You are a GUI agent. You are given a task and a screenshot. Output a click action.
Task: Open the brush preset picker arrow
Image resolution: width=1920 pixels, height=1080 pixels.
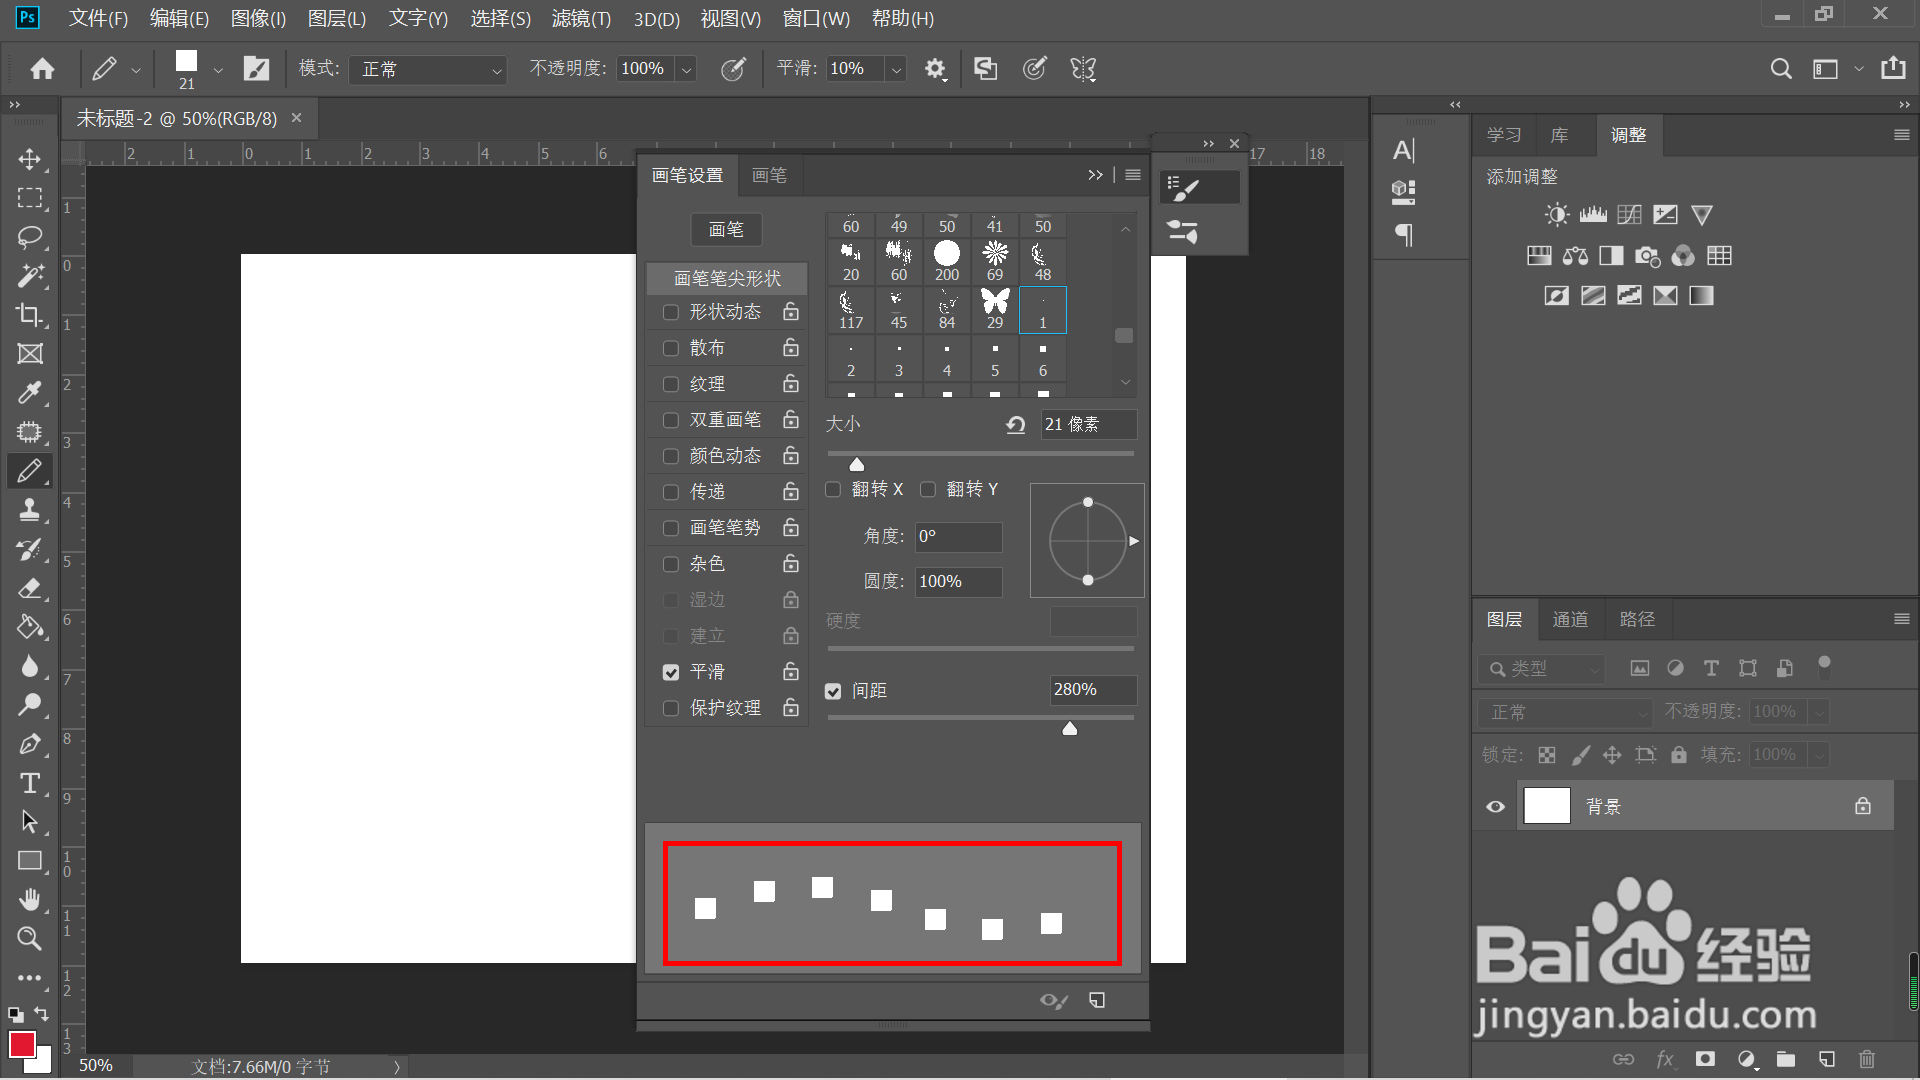tap(218, 69)
